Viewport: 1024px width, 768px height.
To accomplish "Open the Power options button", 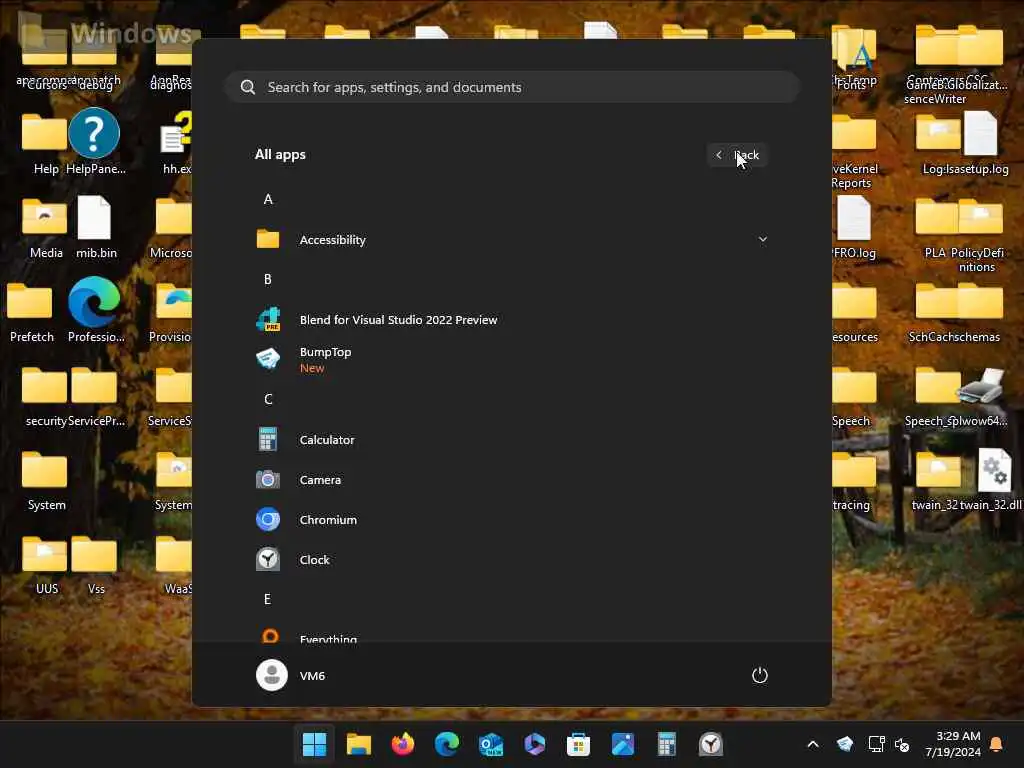I will coord(759,675).
